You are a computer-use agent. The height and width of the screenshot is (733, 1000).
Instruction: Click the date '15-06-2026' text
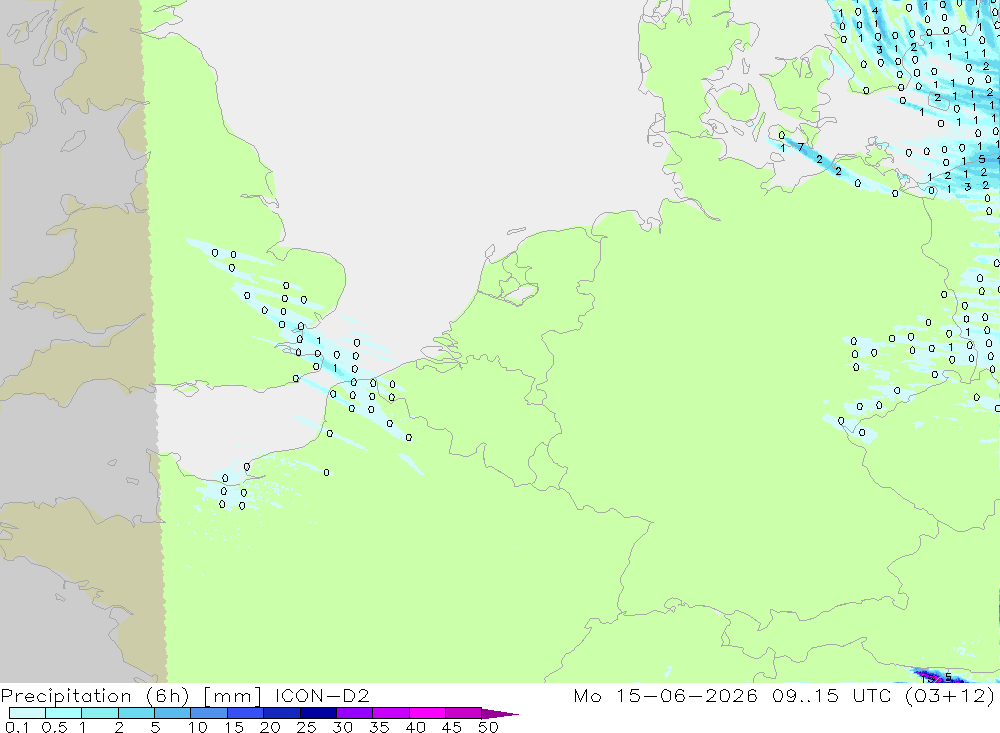coord(686,695)
